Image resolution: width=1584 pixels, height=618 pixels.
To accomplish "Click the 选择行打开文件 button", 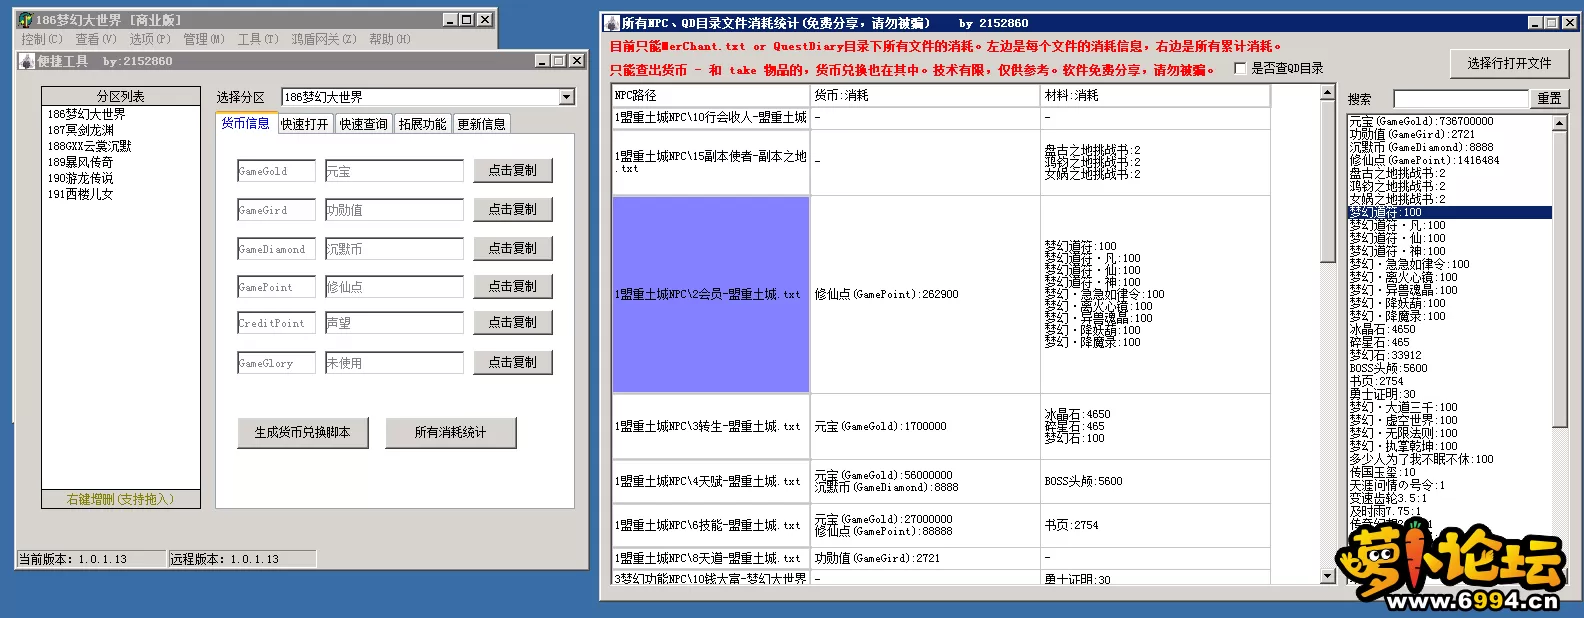I will 1509,64.
